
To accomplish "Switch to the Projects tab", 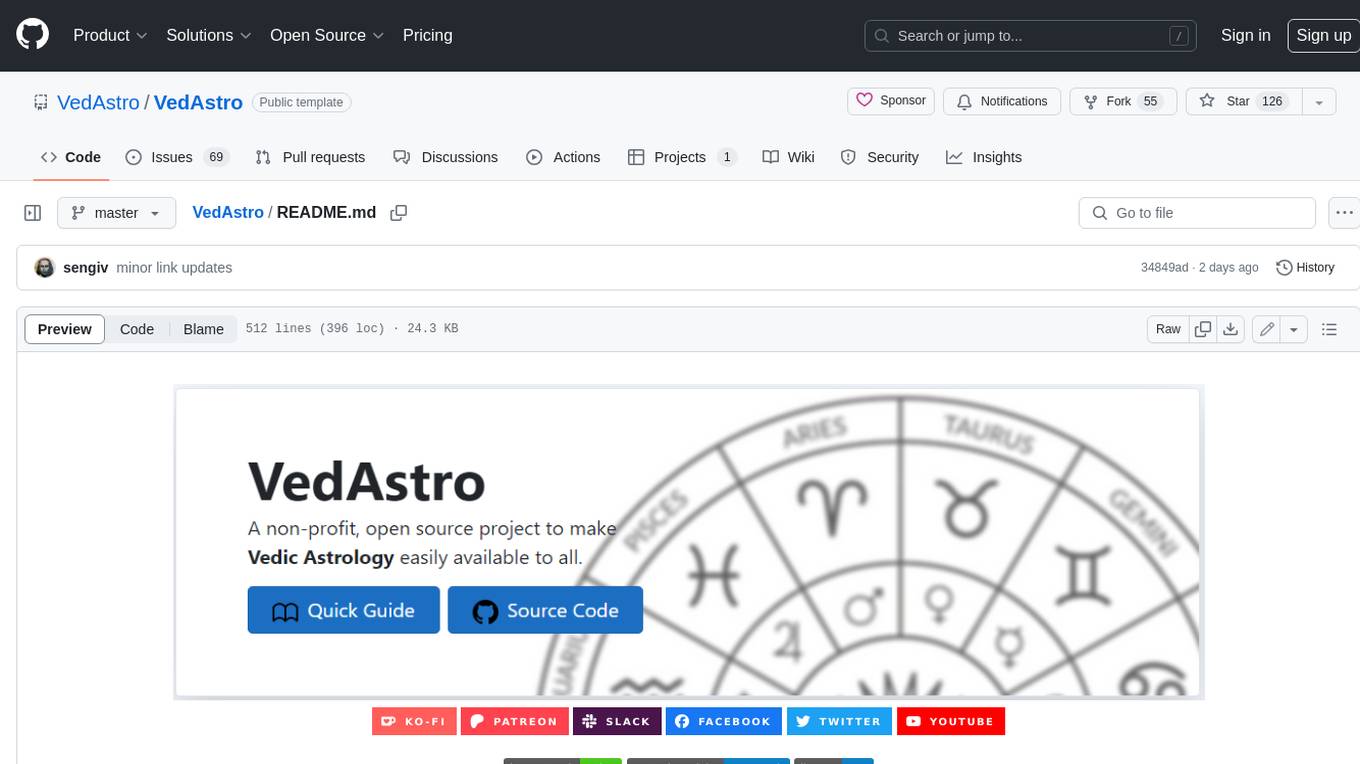I will 682,157.
